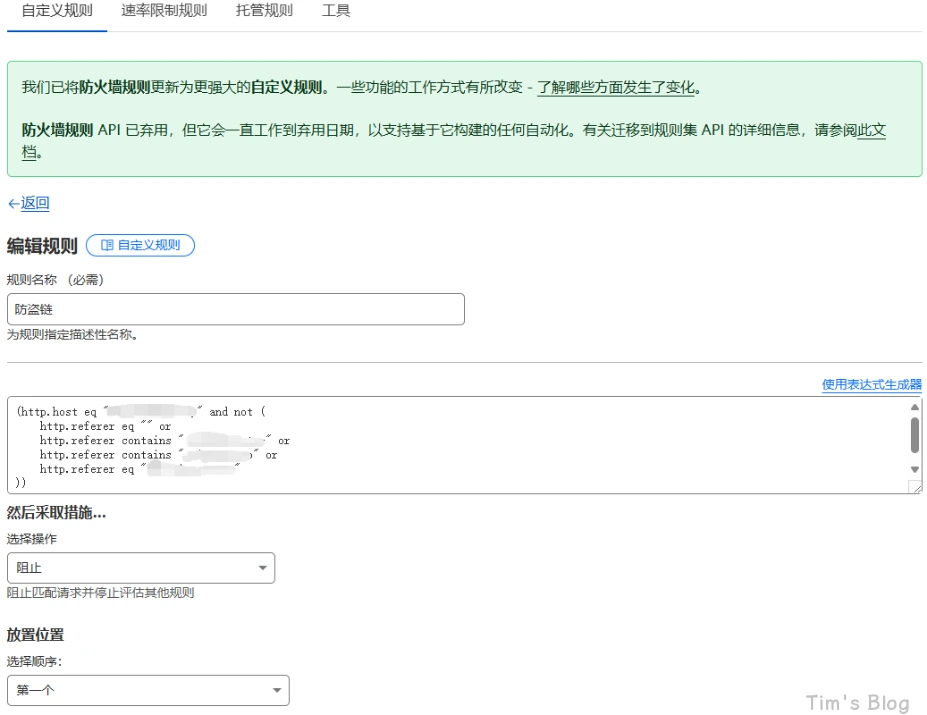The height and width of the screenshot is (715, 927).
Task: Focus the 规则名称 field containing 防盗链
Action: tap(236, 310)
